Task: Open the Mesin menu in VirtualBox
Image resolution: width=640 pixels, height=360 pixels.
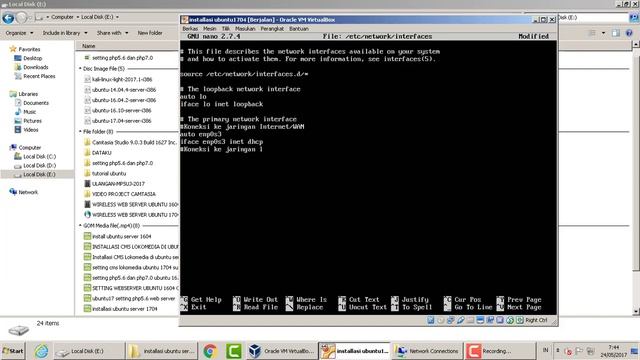Action: pos(209,29)
